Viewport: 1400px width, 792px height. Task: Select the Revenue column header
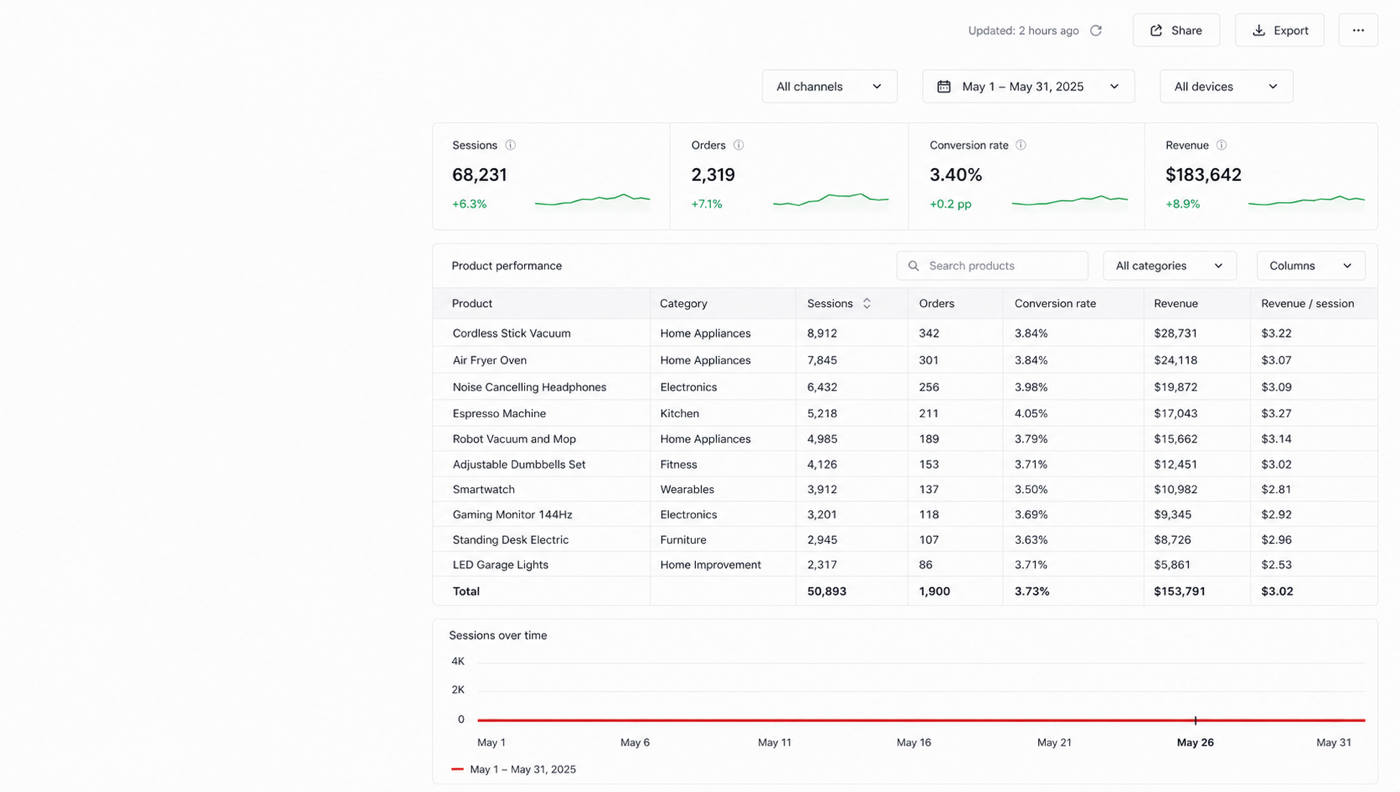1176,303
